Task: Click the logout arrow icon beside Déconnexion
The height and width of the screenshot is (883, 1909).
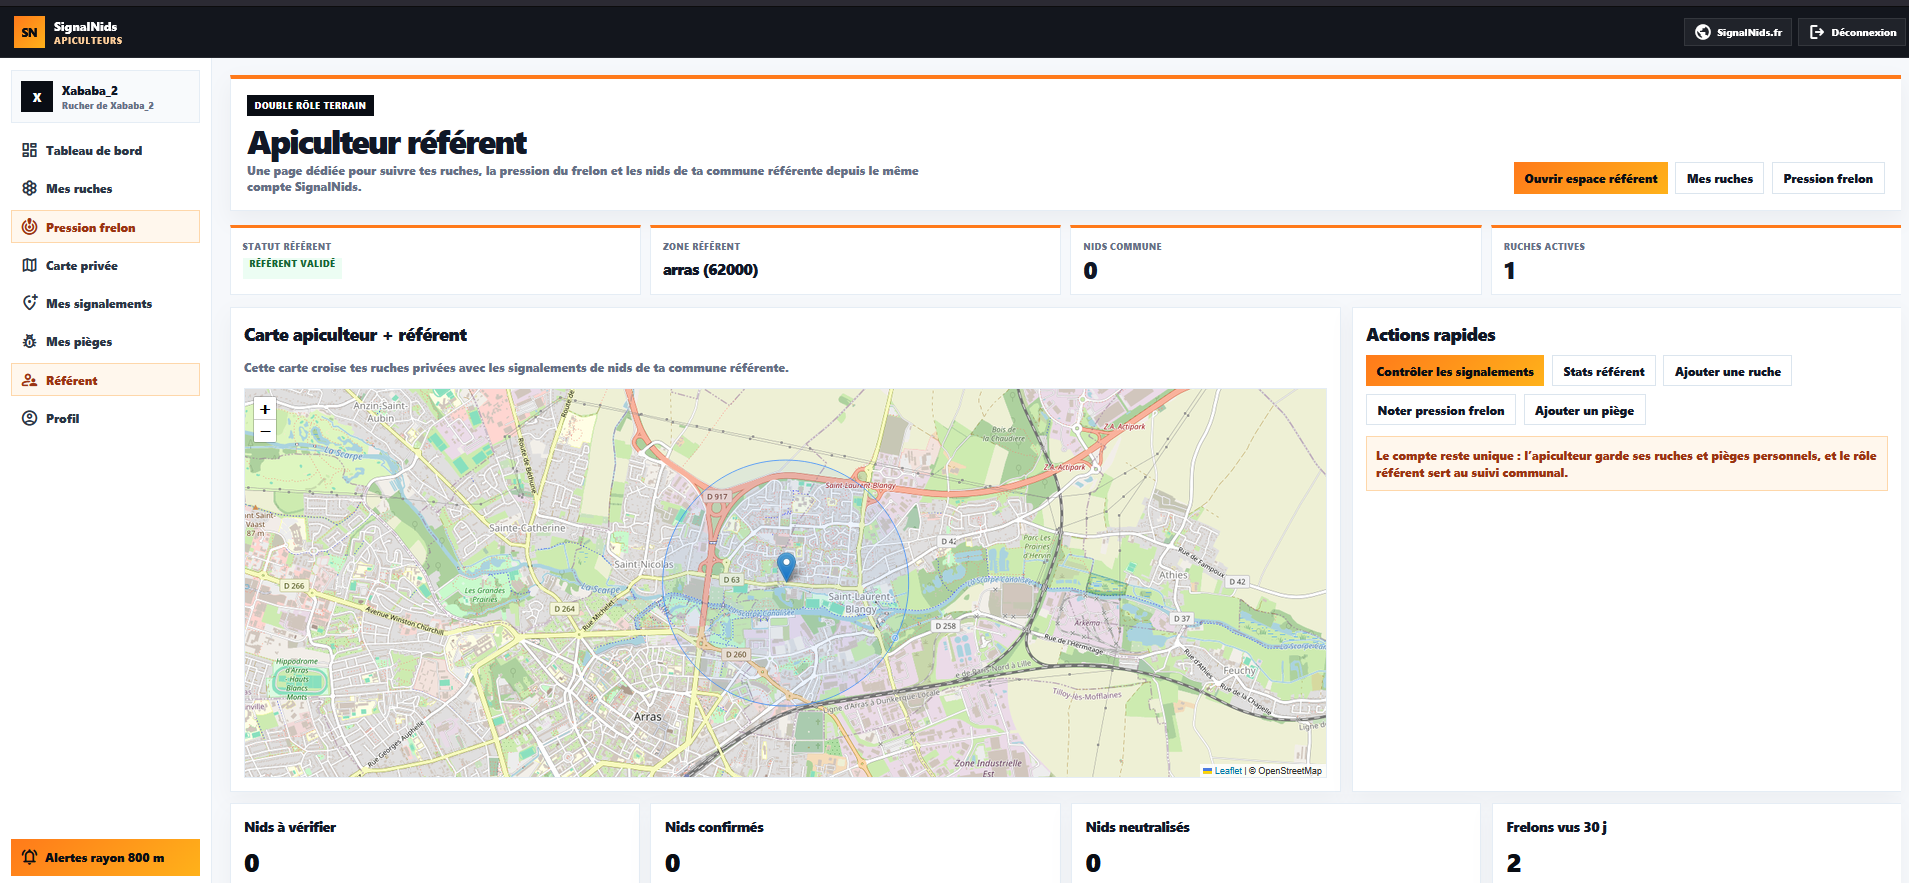Action: point(1817,32)
